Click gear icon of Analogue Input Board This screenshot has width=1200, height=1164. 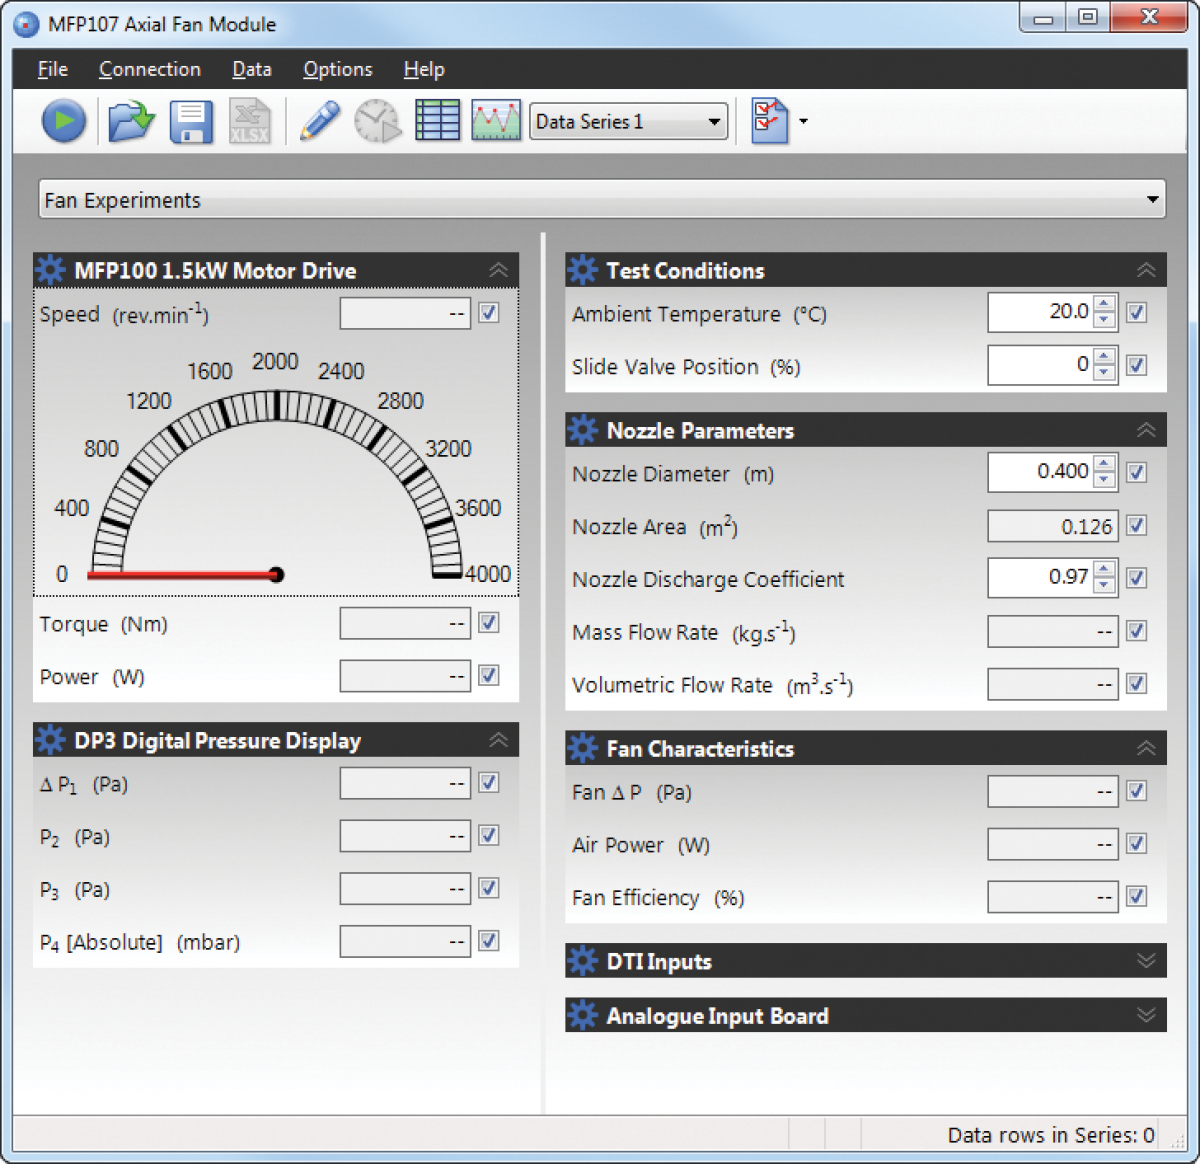(x=582, y=1015)
